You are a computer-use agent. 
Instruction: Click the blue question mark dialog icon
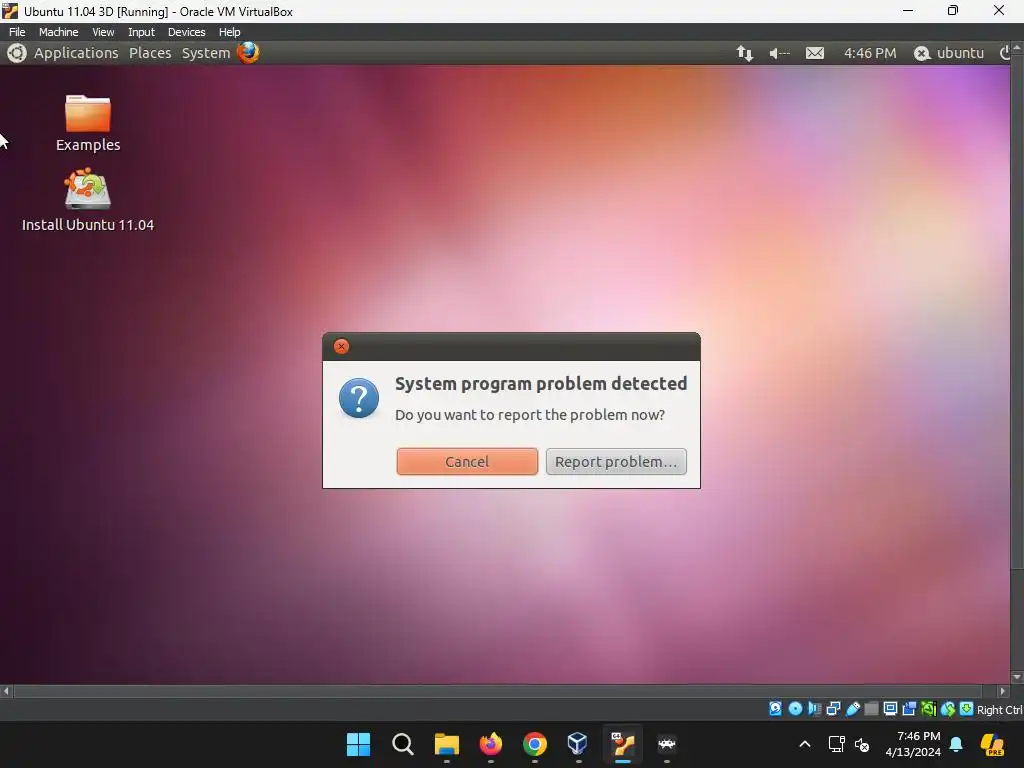pyautogui.click(x=359, y=398)
